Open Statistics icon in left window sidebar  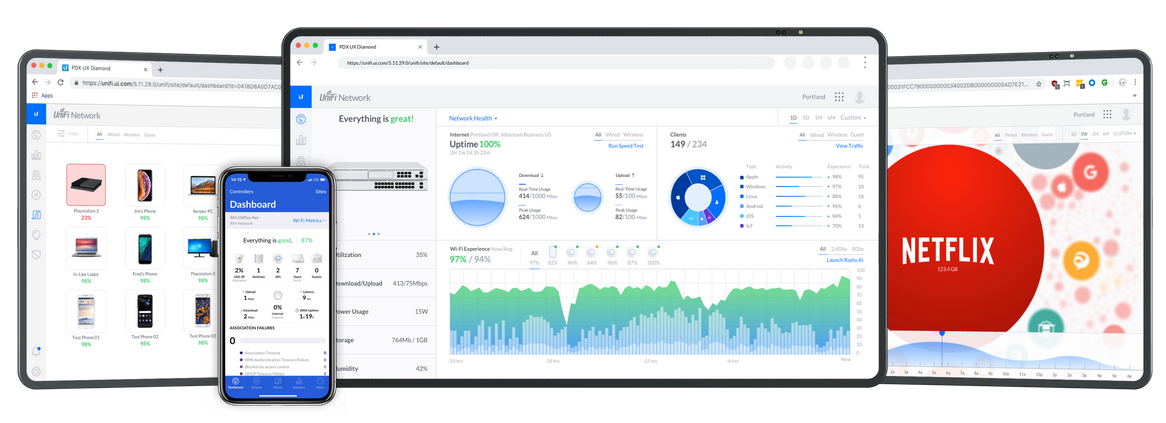click(36, 155)
